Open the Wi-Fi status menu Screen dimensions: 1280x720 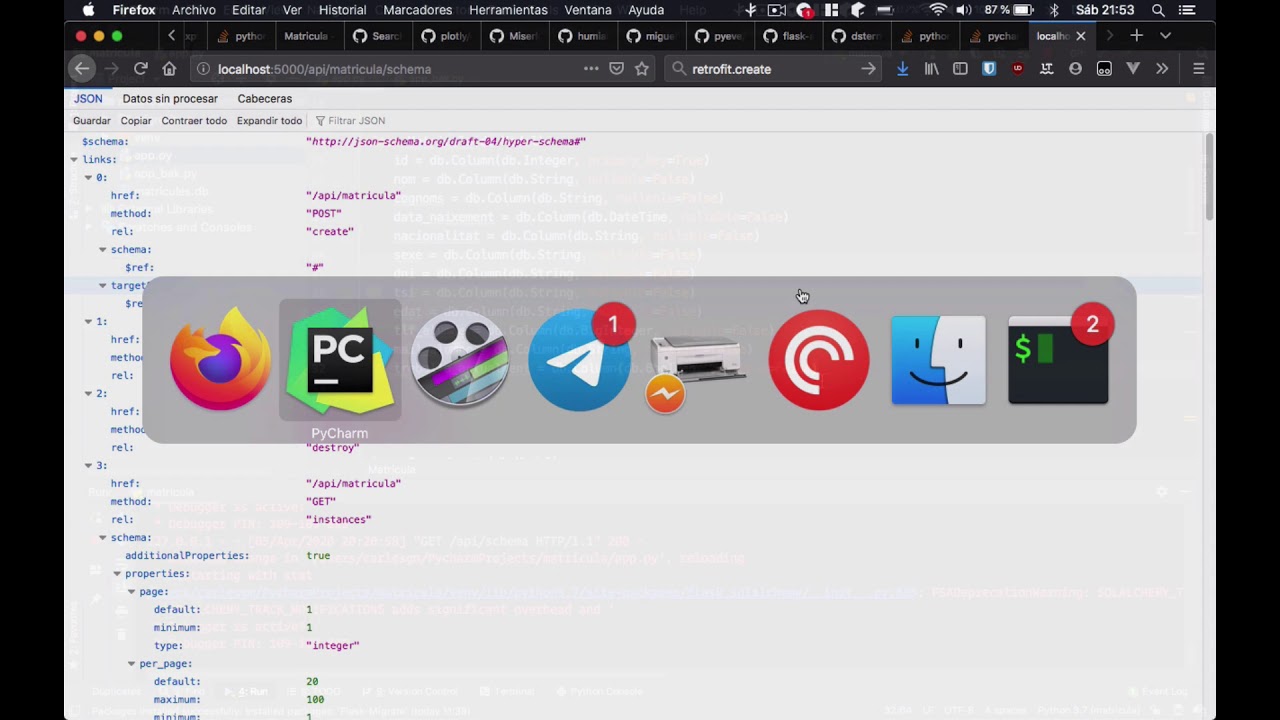937,10
